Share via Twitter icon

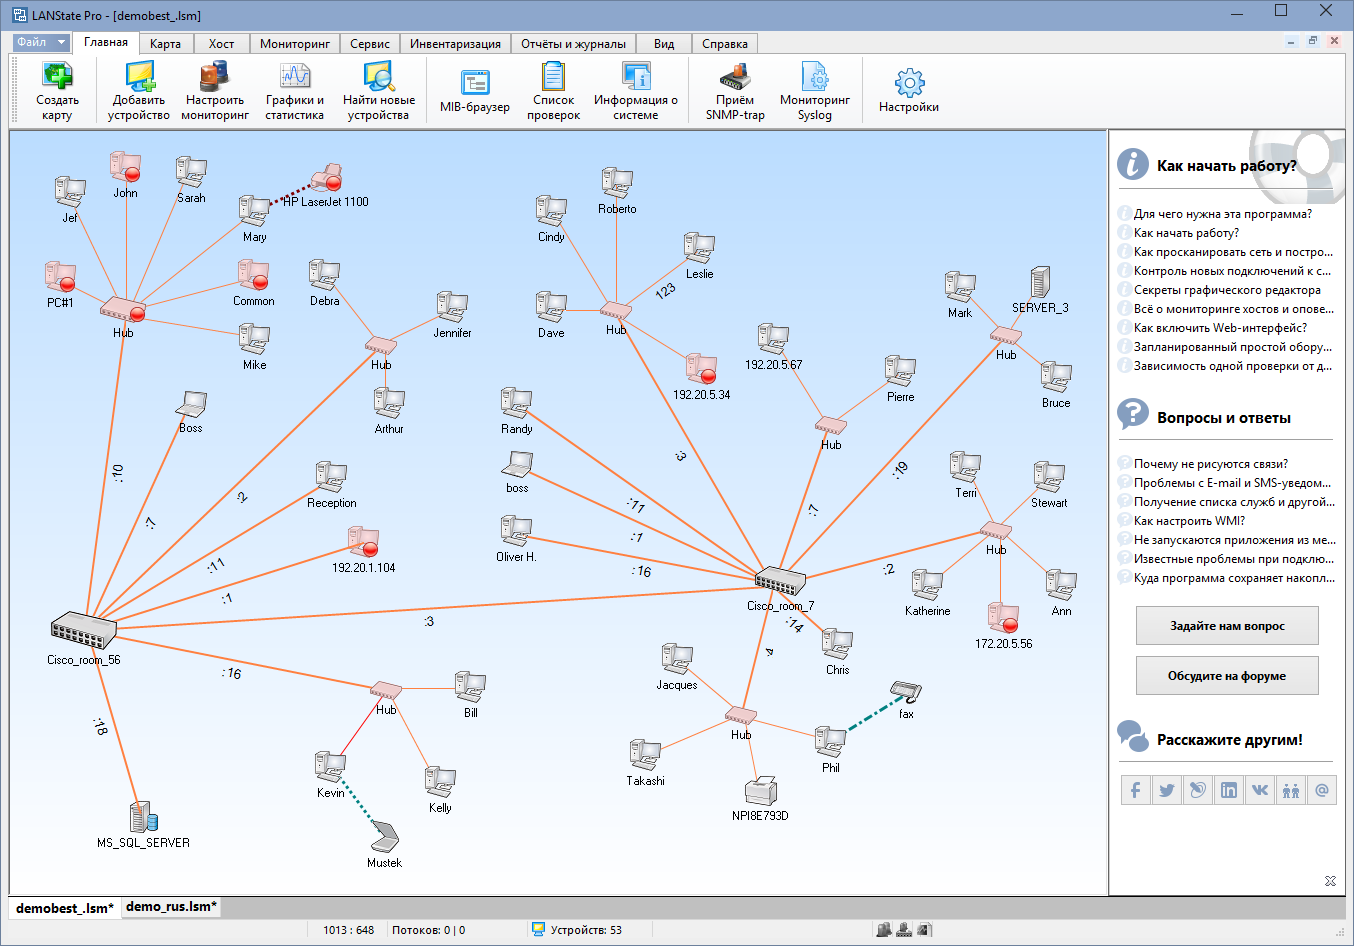pyautogui.click(x=1166, y=790)
